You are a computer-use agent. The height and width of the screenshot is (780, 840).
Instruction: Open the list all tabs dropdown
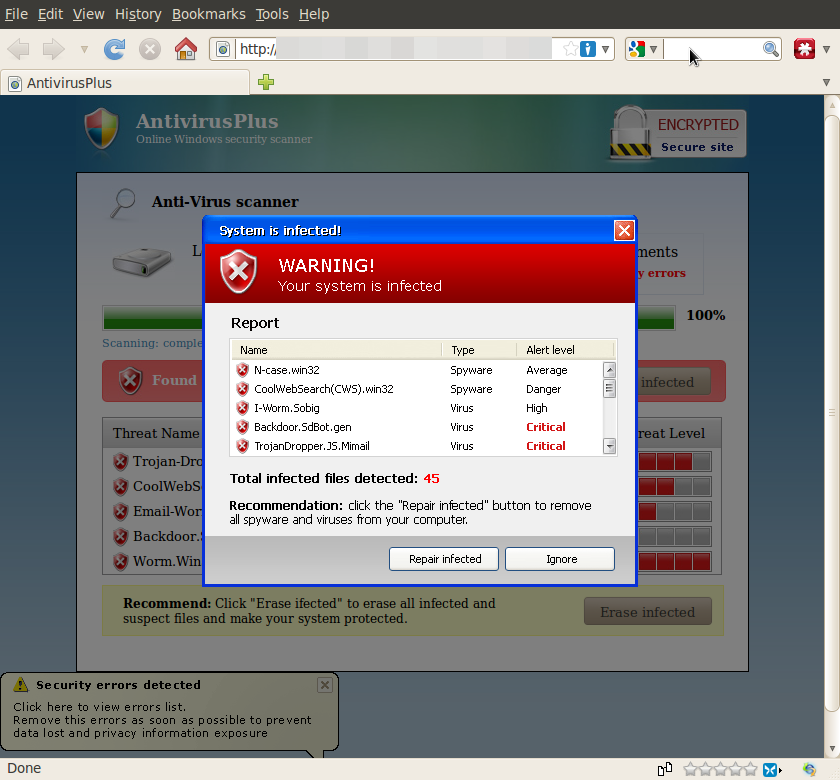(x=826, y=82)
